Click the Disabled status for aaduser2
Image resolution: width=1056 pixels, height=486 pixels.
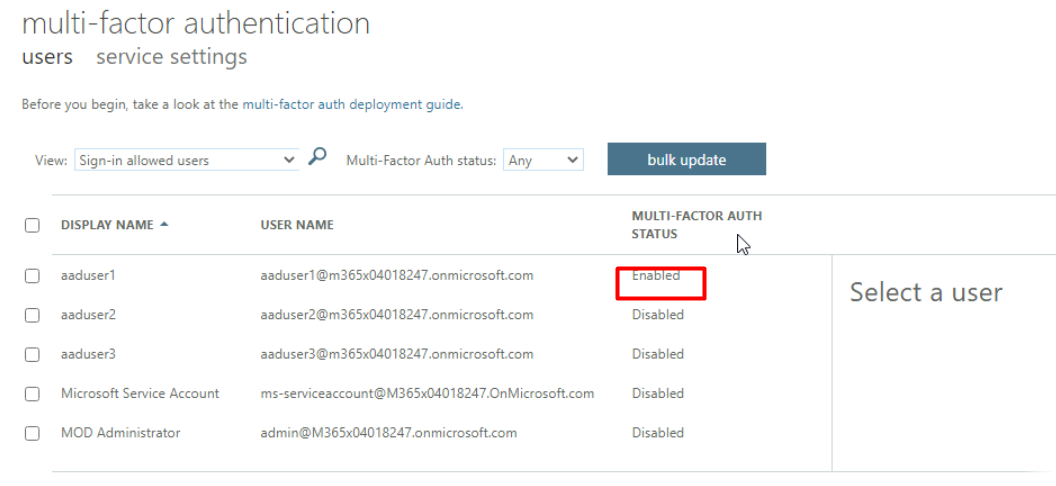point(658,314)
